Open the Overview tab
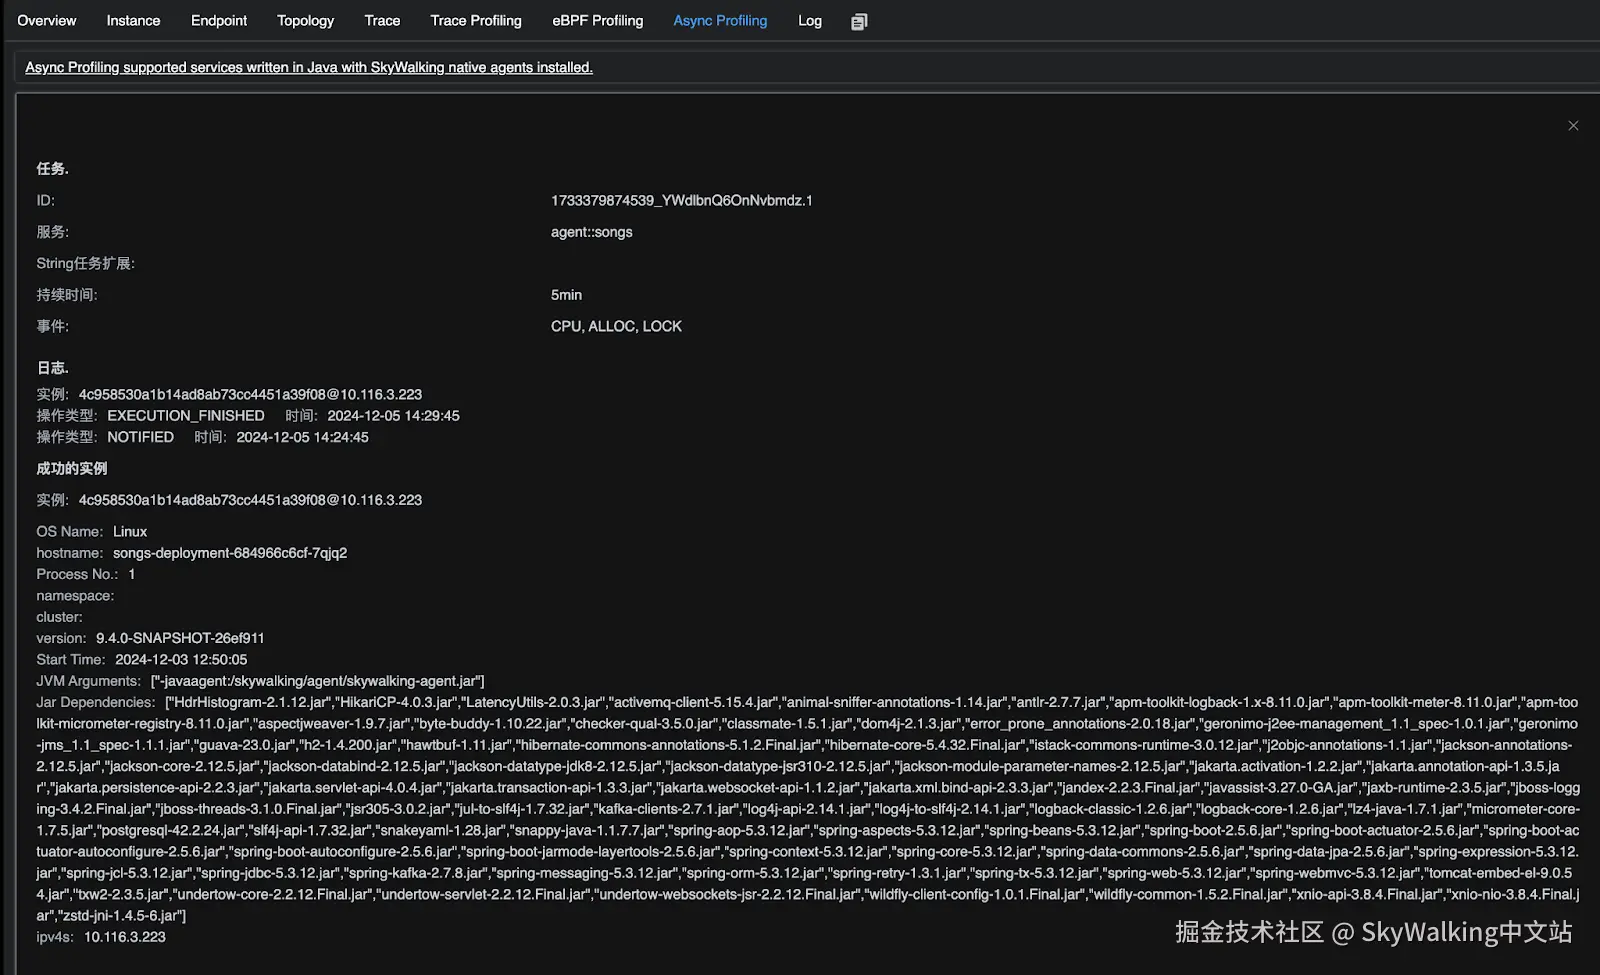Image resolution: width=1600 pixels, height=975 pixels. (x=47, y=20)
